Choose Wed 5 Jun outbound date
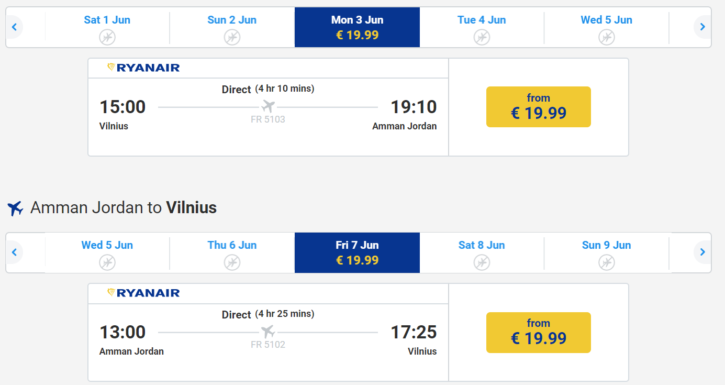 click(607, 27)
